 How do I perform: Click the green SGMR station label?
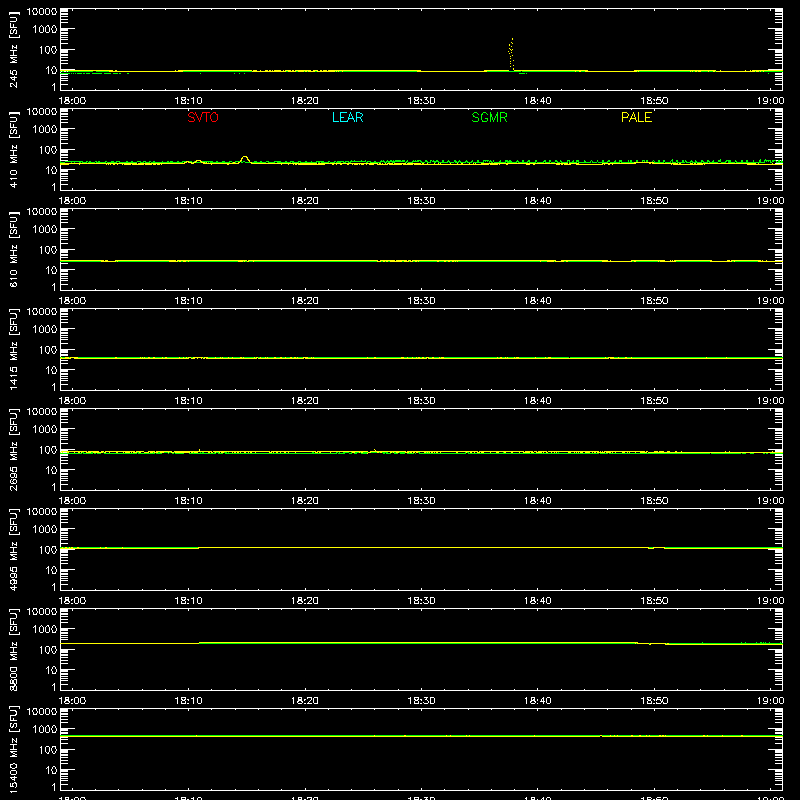[489, 117]
